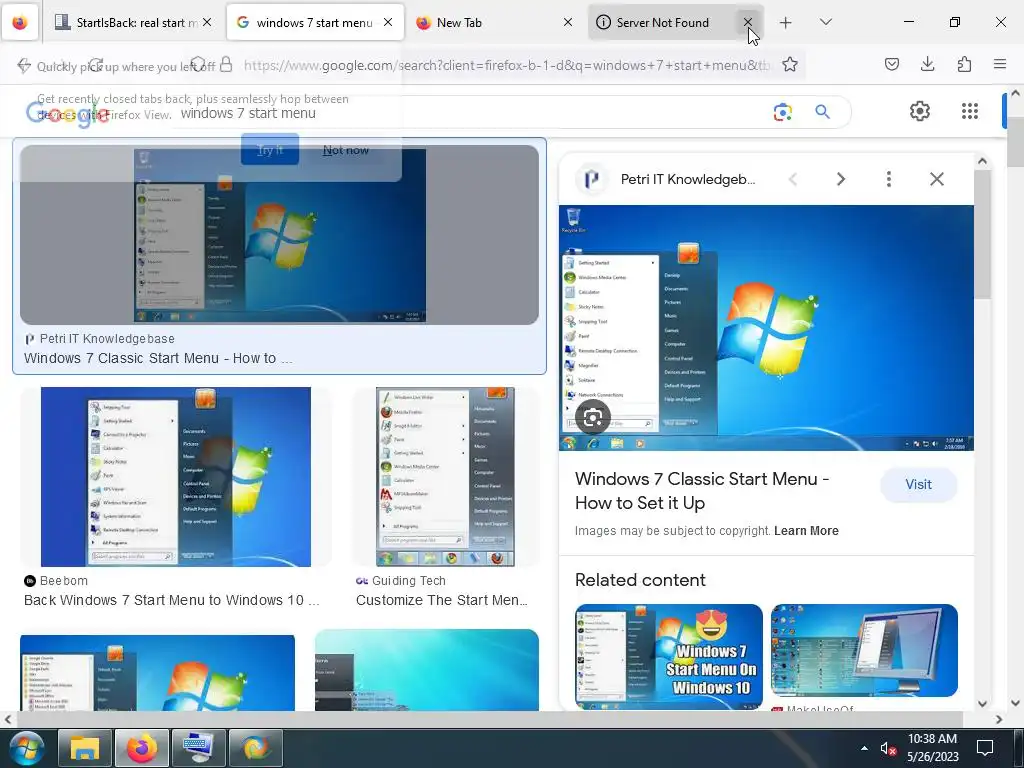This screenshot has width=1024, height=768.
Task: Open Google quick settings gear
Action: click(x=920, y=111)
